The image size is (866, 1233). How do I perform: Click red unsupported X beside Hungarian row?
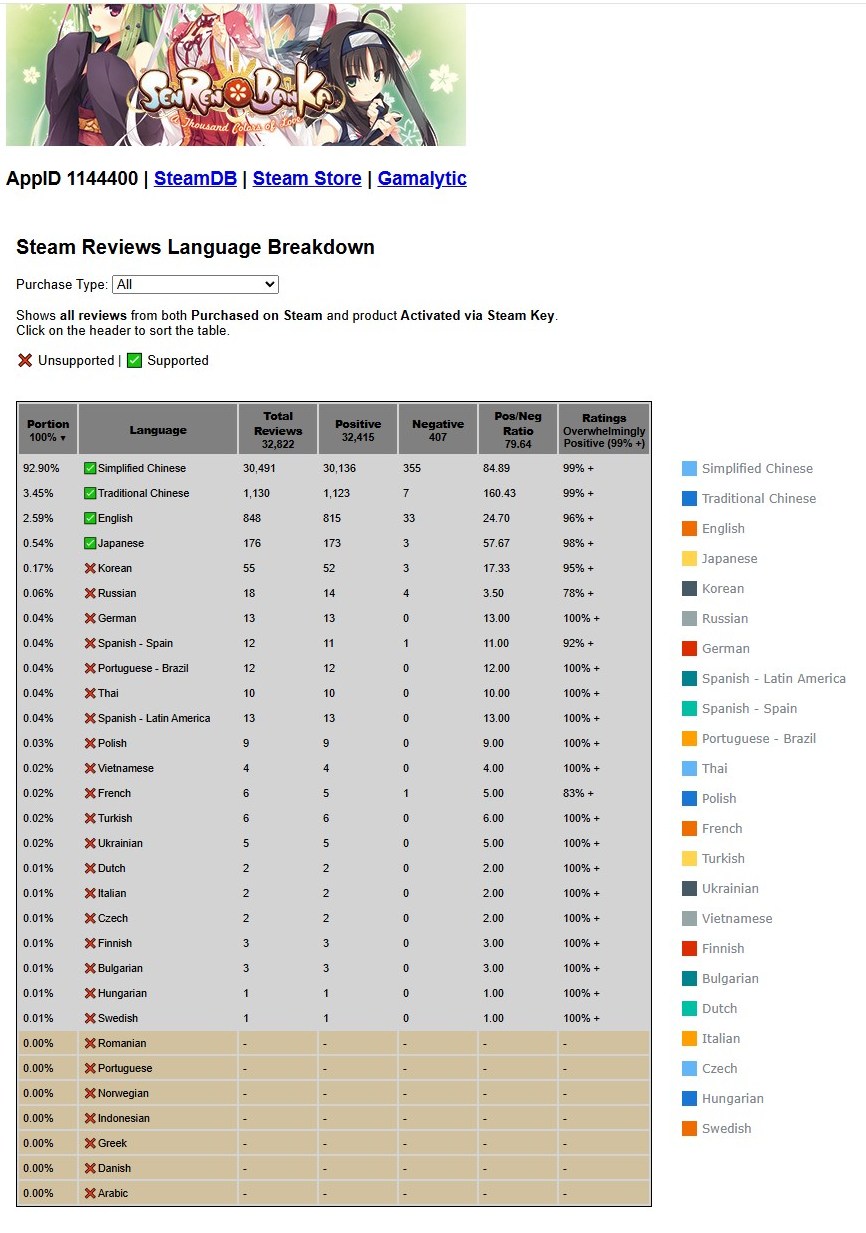pyautogui.click(x=90, y=993)
